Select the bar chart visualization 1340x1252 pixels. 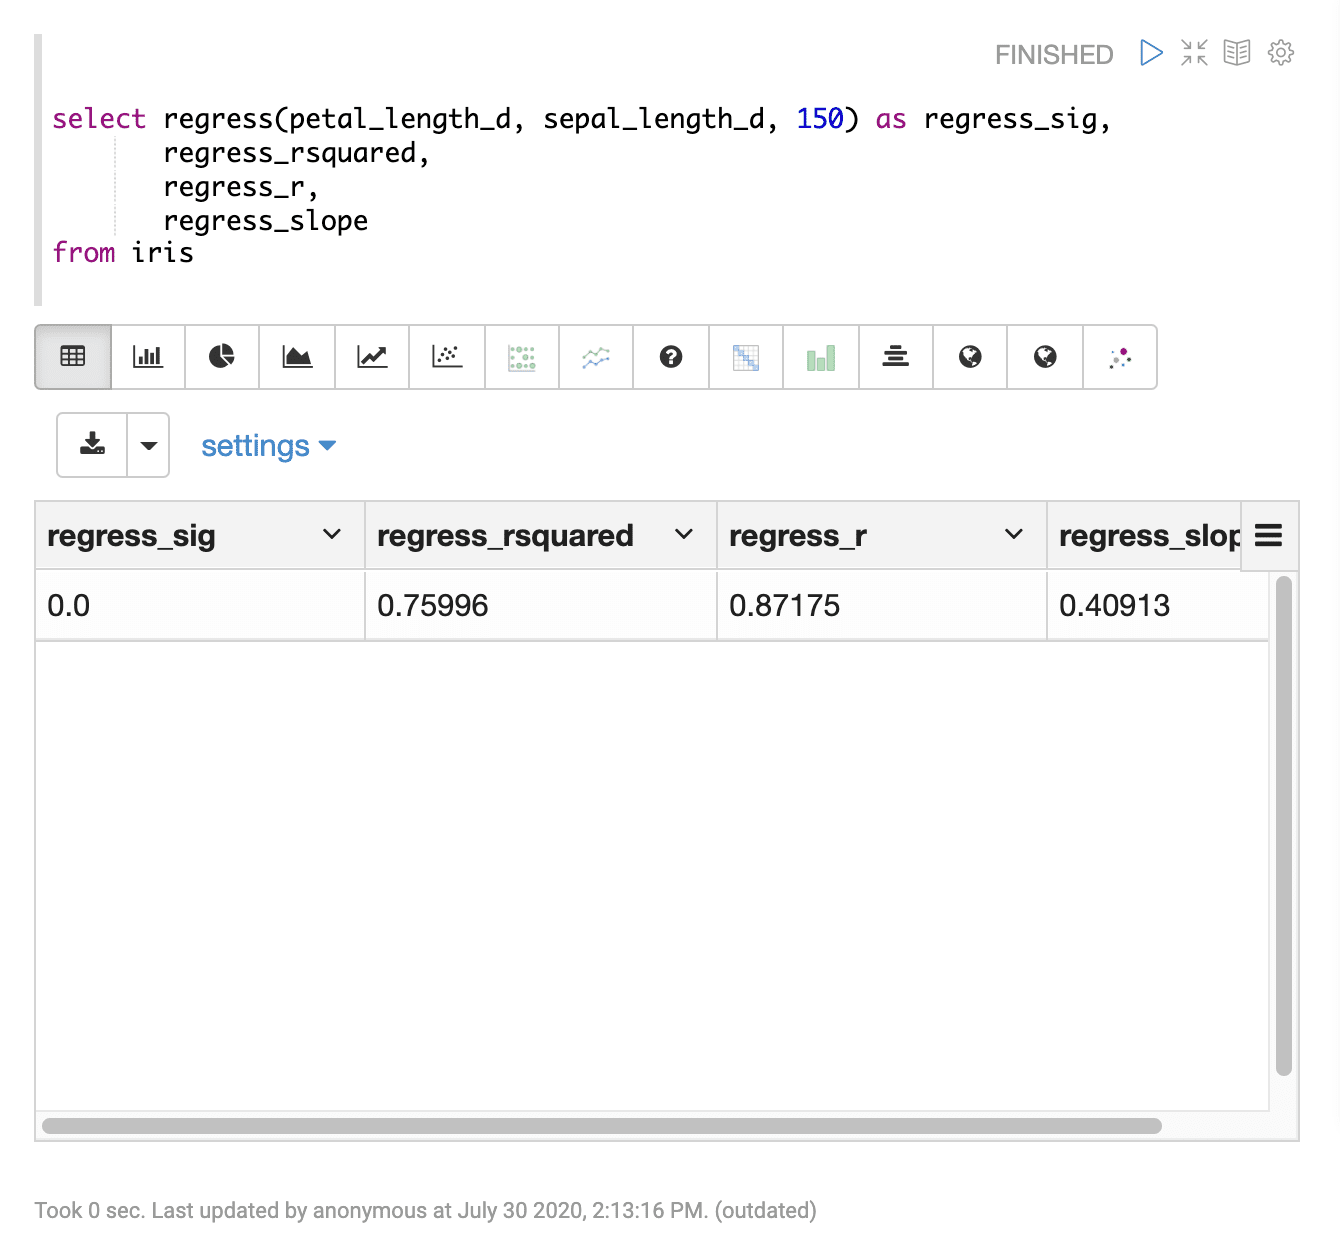(148, 357)
